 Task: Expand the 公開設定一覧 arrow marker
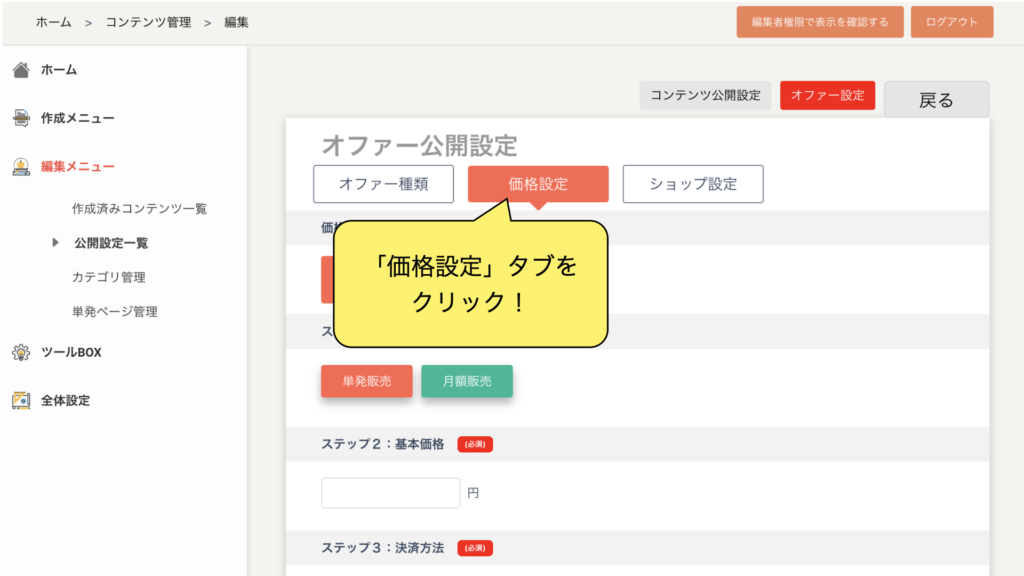55,243
